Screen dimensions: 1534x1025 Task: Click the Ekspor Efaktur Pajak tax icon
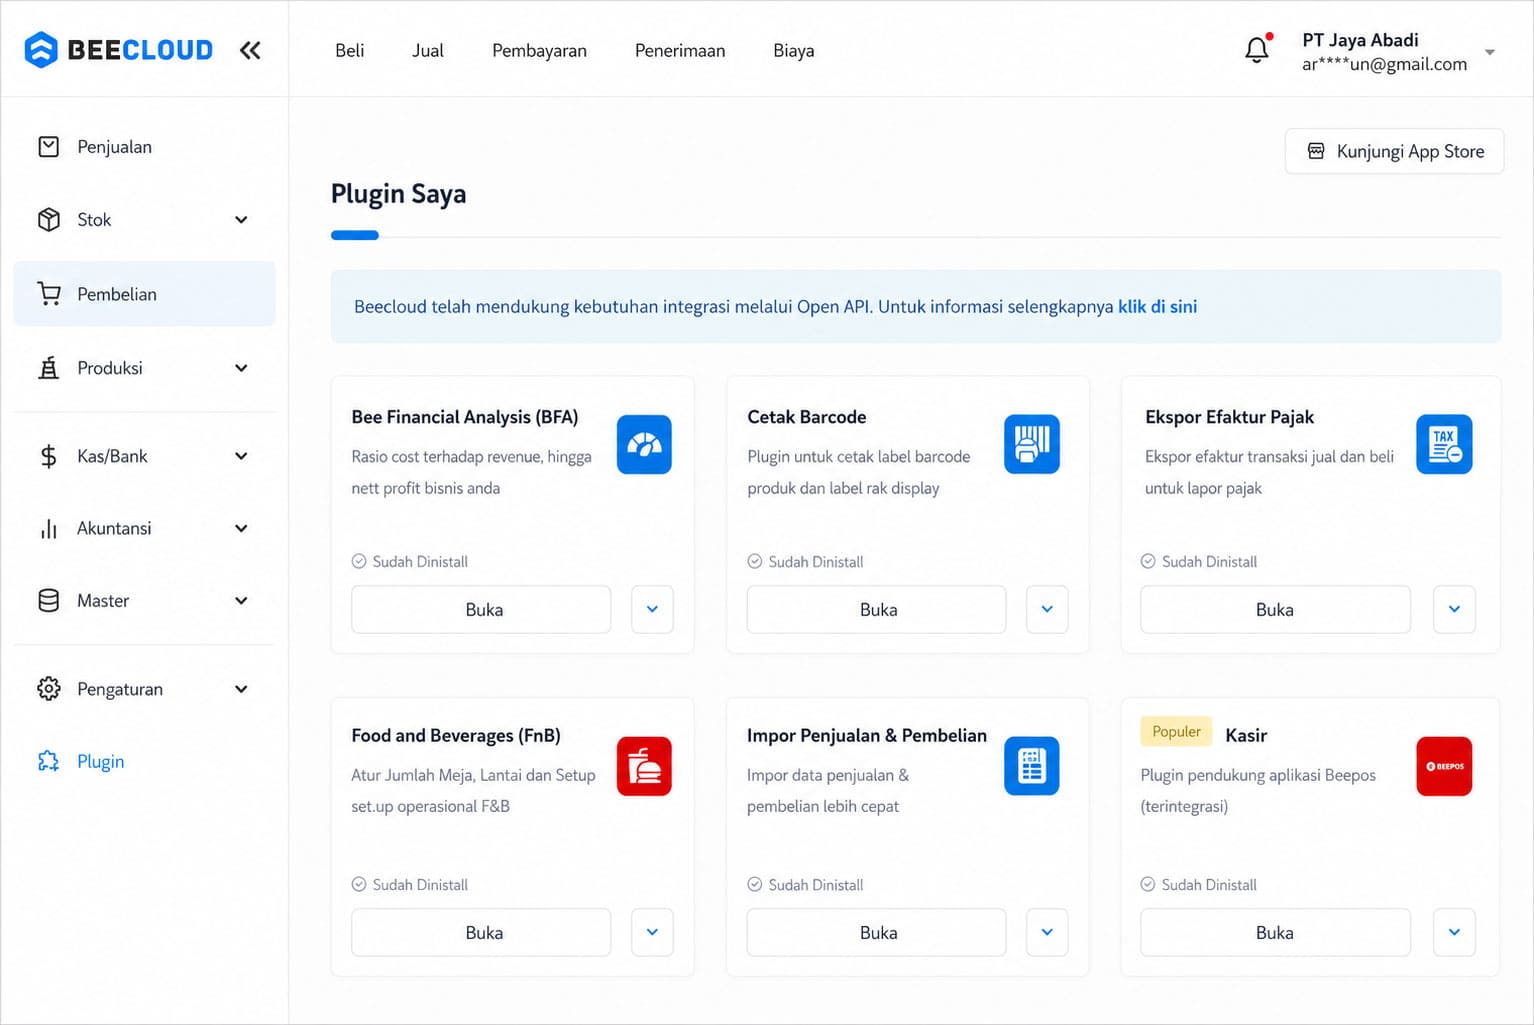[x=1444, y=444]
